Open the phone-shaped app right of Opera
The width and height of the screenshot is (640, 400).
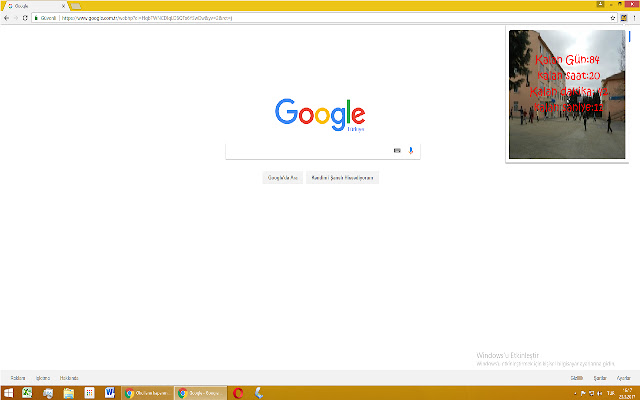tap(259, 393)
